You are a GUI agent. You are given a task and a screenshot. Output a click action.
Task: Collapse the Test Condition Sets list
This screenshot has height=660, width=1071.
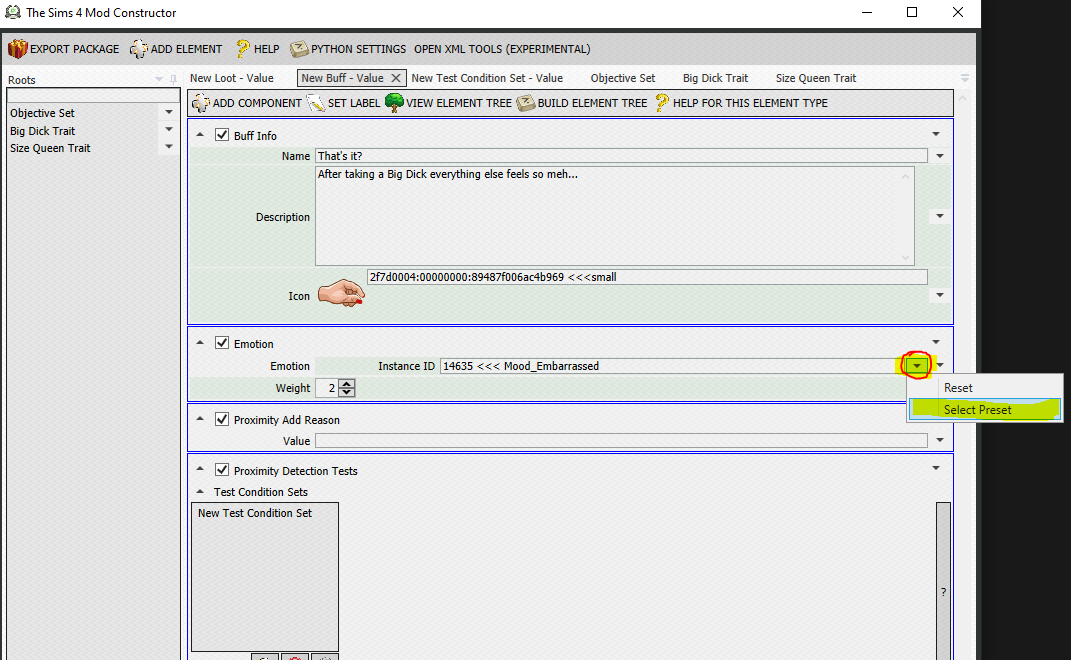pyautogui.click(x=200, y=491)
